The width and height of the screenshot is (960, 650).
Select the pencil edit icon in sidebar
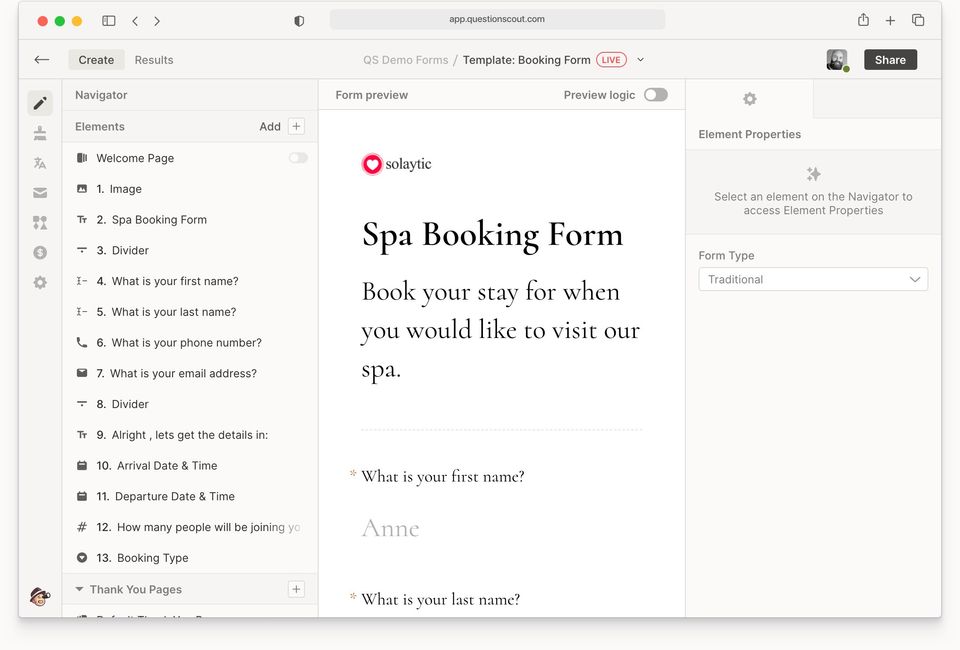pyautogui.click(x=40, y=103)
